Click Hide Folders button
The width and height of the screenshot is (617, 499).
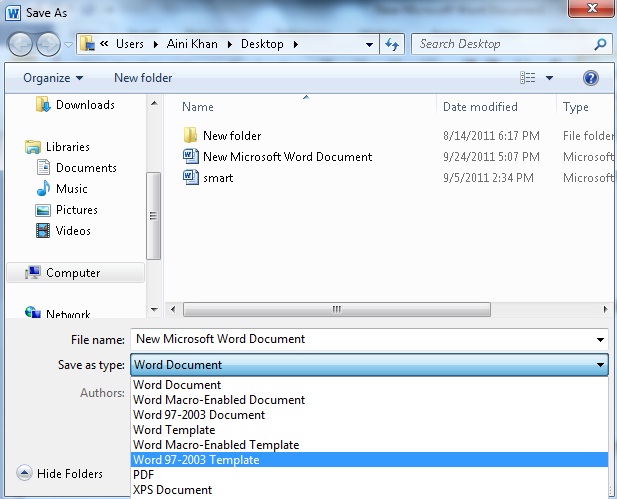pos(60,474)
